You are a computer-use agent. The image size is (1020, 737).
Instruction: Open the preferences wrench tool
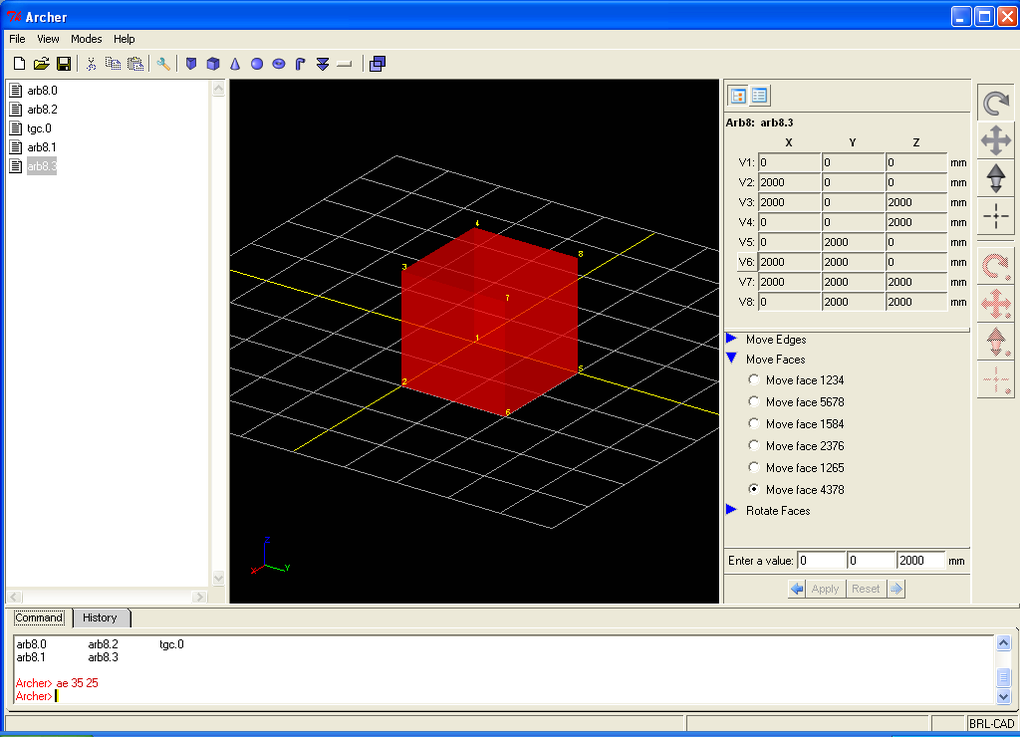pyautogui.click(x=163, y=63)
